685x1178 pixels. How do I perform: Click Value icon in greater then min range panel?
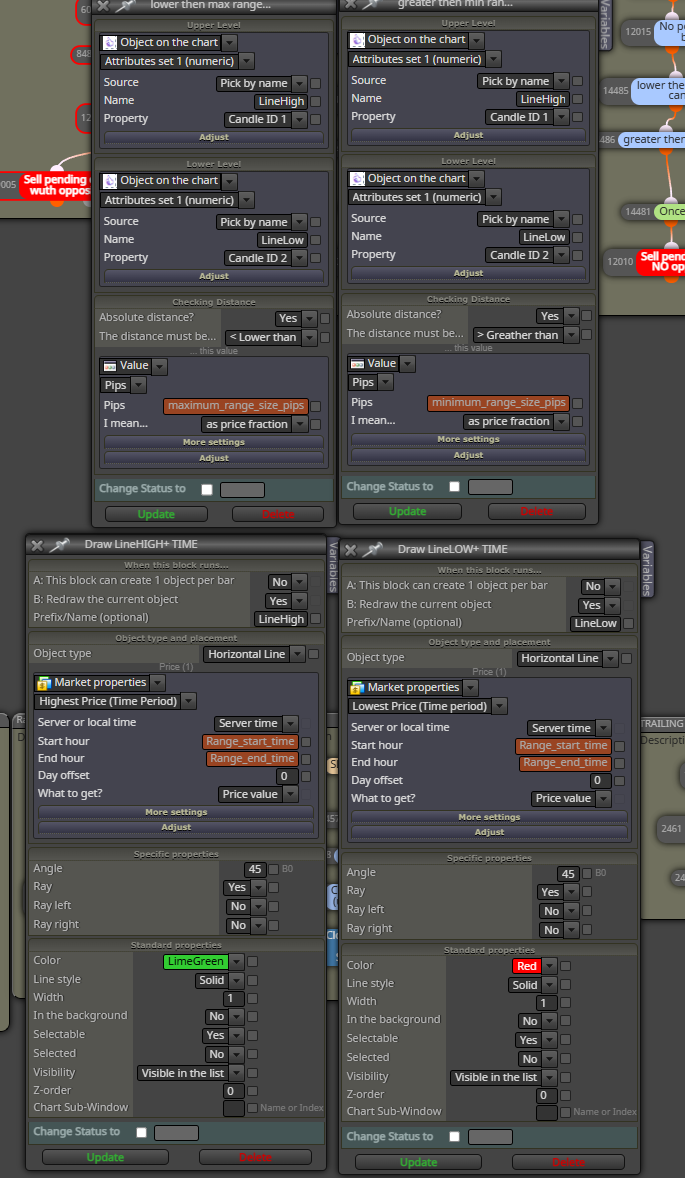point(358,364)
